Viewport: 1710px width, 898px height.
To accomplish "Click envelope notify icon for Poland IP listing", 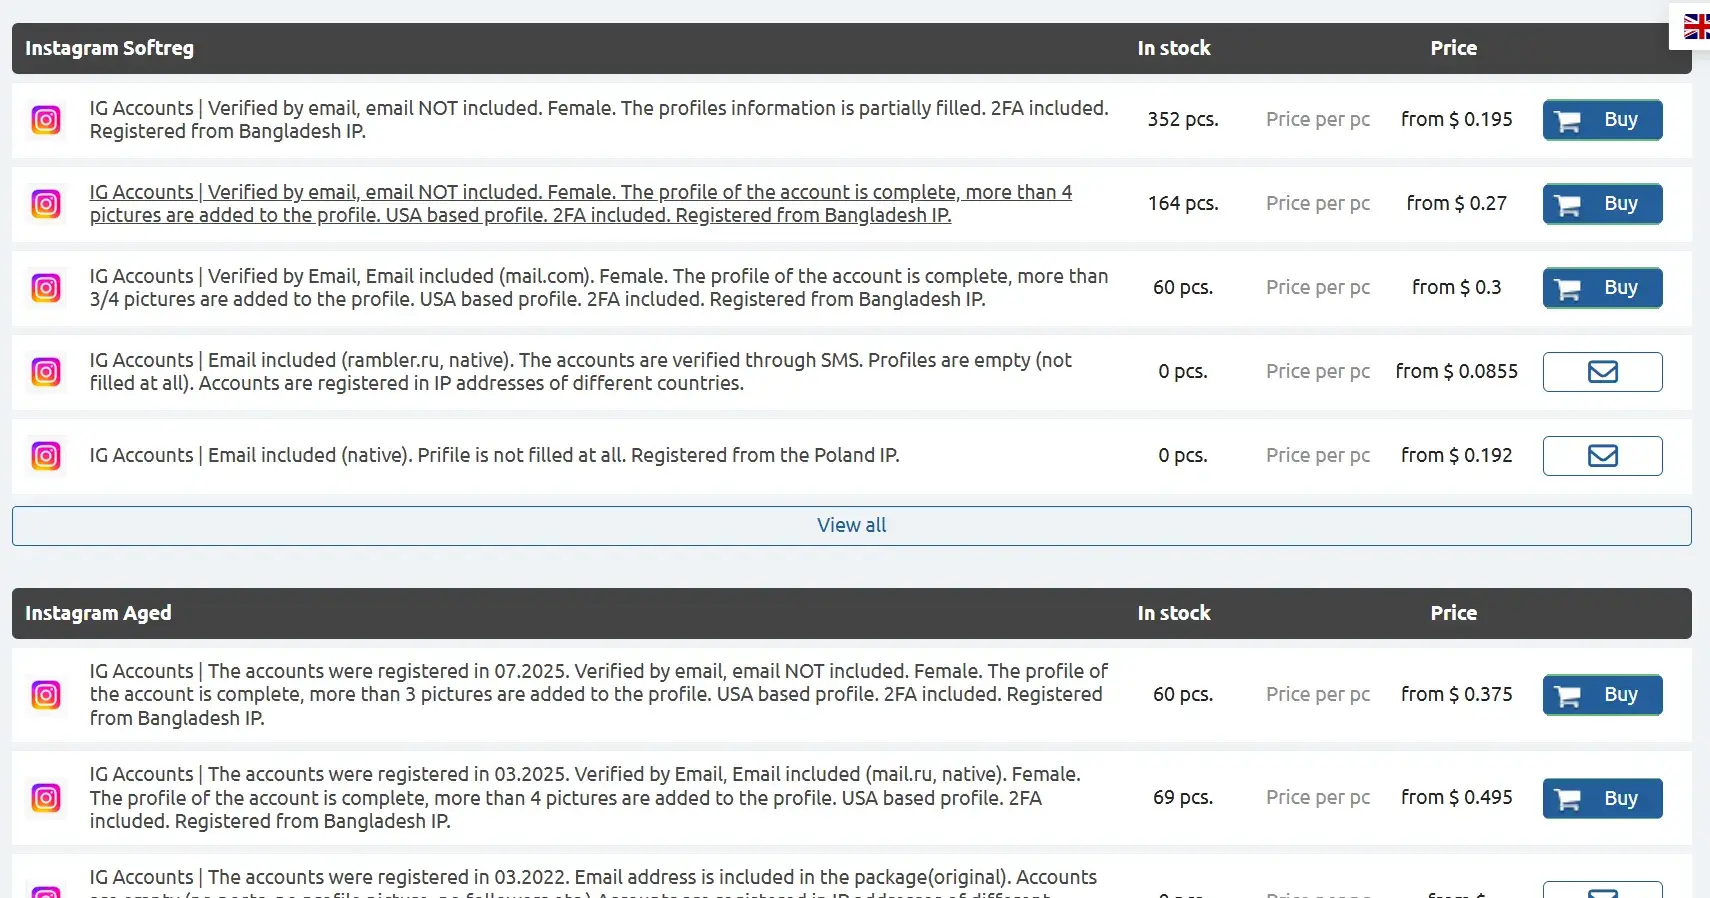I will point(1602,456).
